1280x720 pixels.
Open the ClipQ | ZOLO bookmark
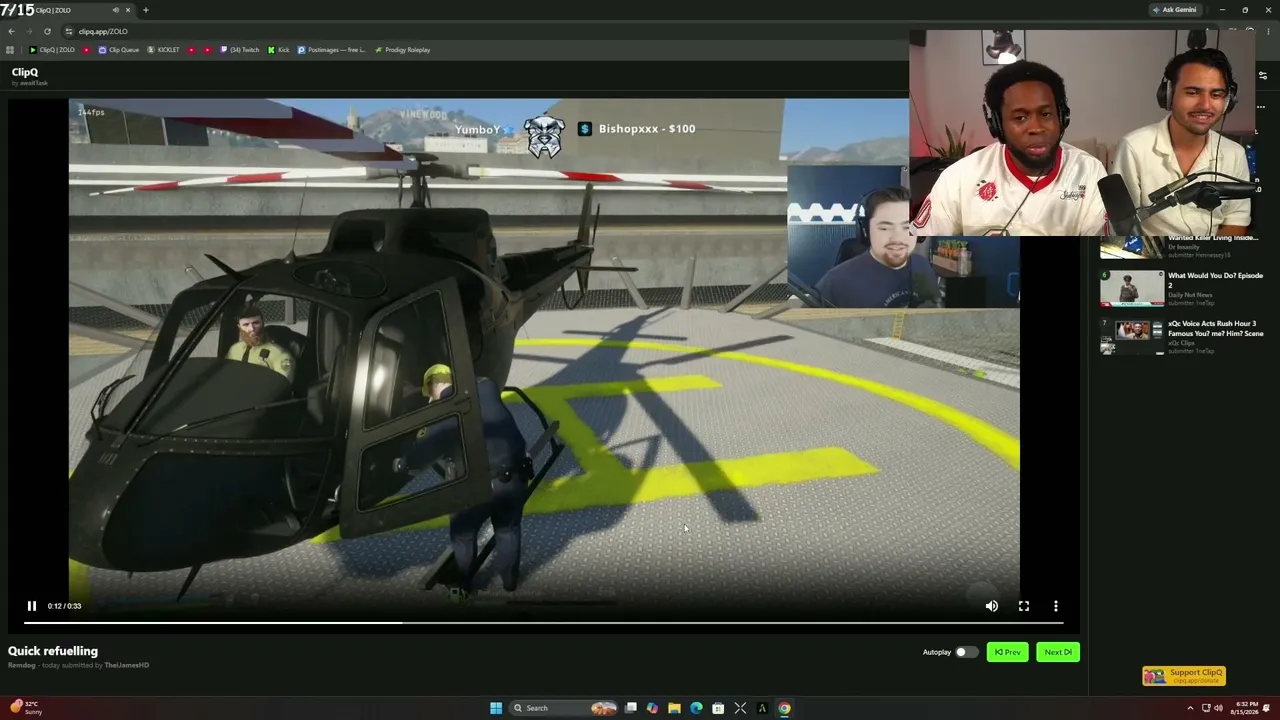pyautogui.click(x=52, y=50)
